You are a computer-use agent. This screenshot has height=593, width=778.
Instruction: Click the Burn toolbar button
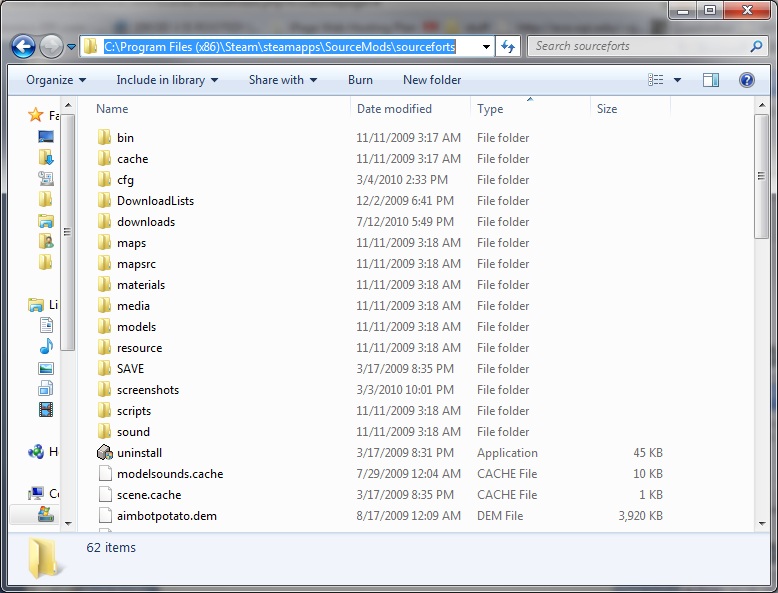(360, 80)
